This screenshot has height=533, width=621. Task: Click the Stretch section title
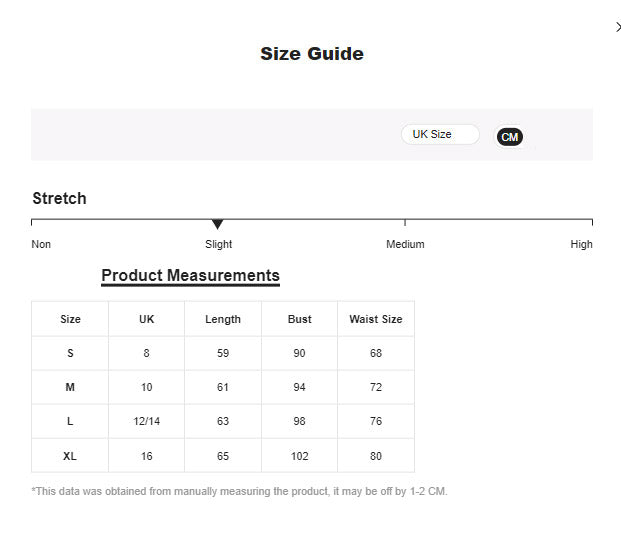59,198
